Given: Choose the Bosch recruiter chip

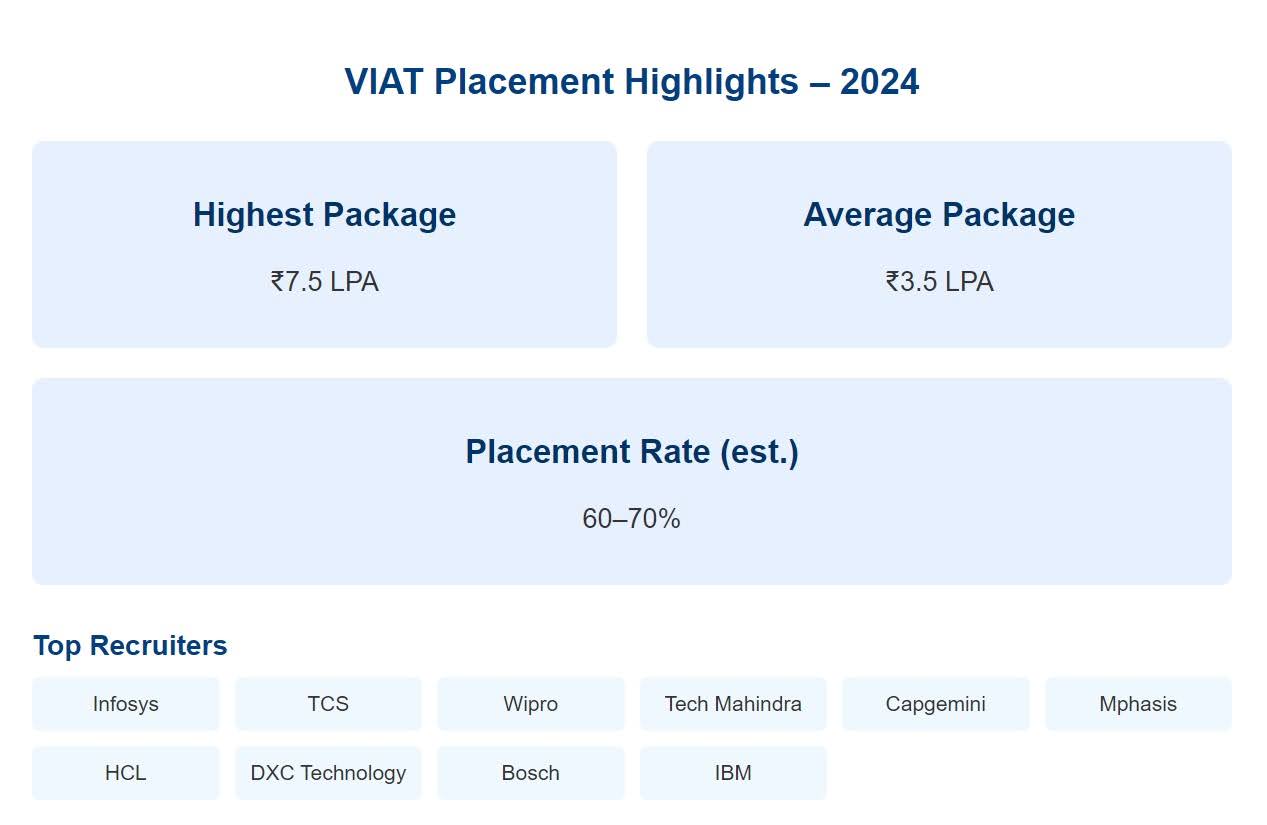Looking at the screenshot, I should pyautogui.click(x=531, y=773).
